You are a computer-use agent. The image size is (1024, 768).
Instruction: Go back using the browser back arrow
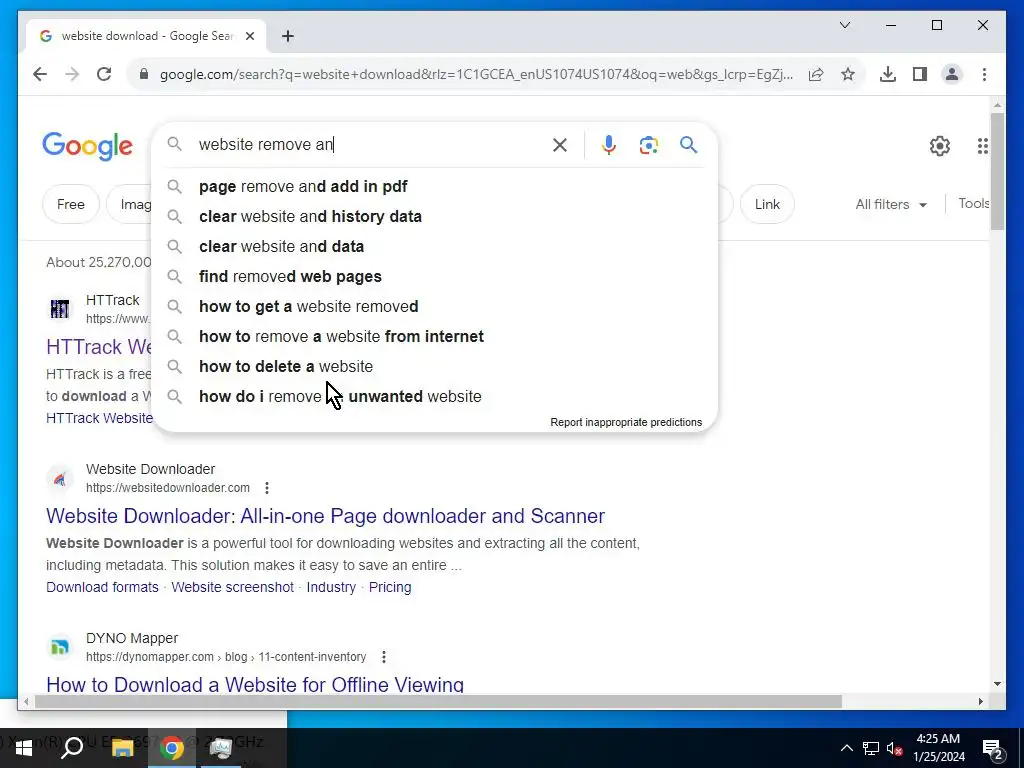[40, 74]
